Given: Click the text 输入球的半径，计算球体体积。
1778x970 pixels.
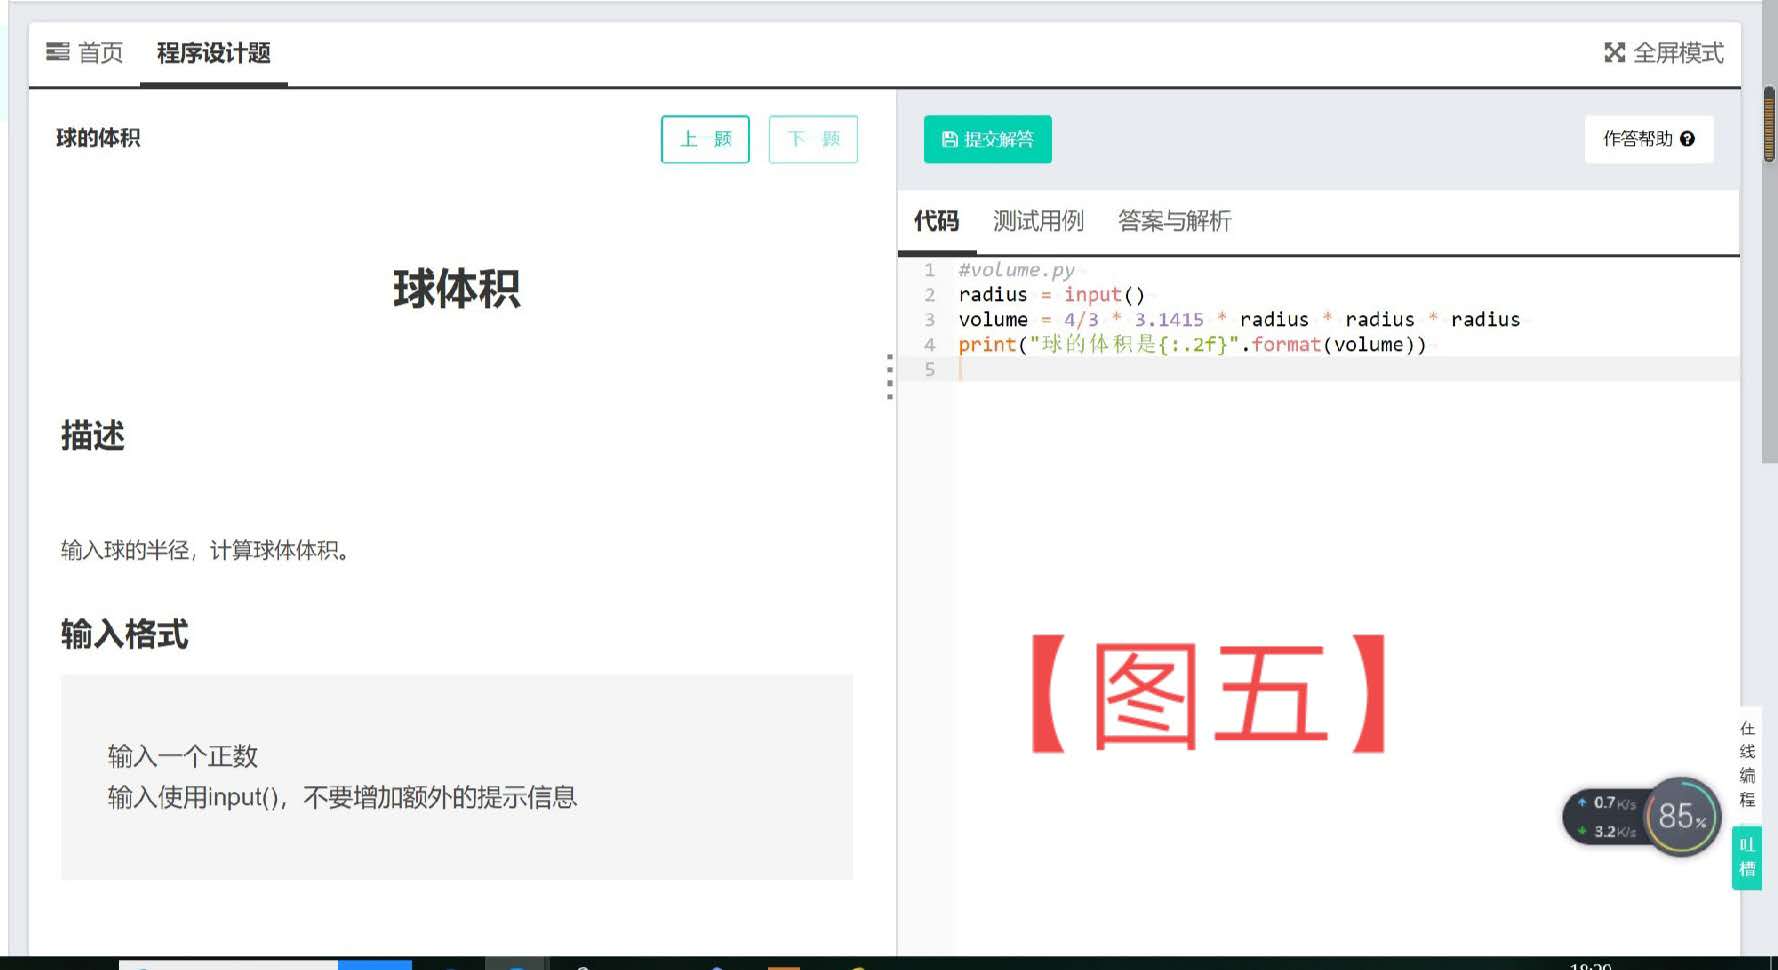Looking at the screenshot, I should coord(205,551).
